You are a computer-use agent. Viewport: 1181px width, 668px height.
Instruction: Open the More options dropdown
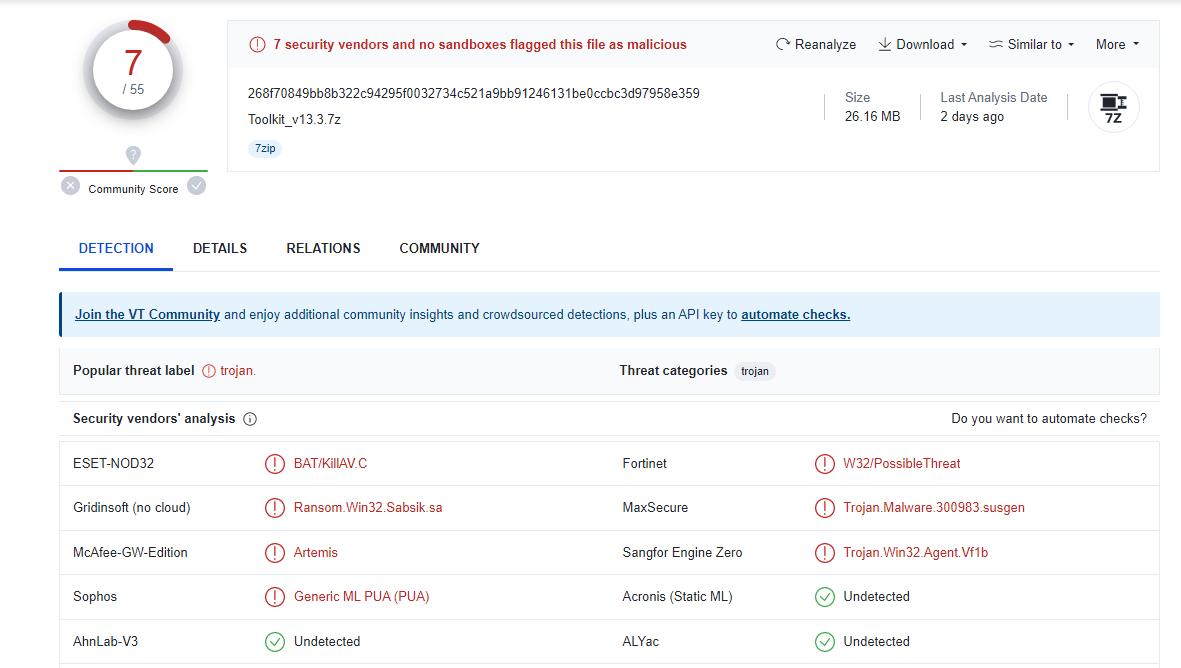pos(1117,44)
